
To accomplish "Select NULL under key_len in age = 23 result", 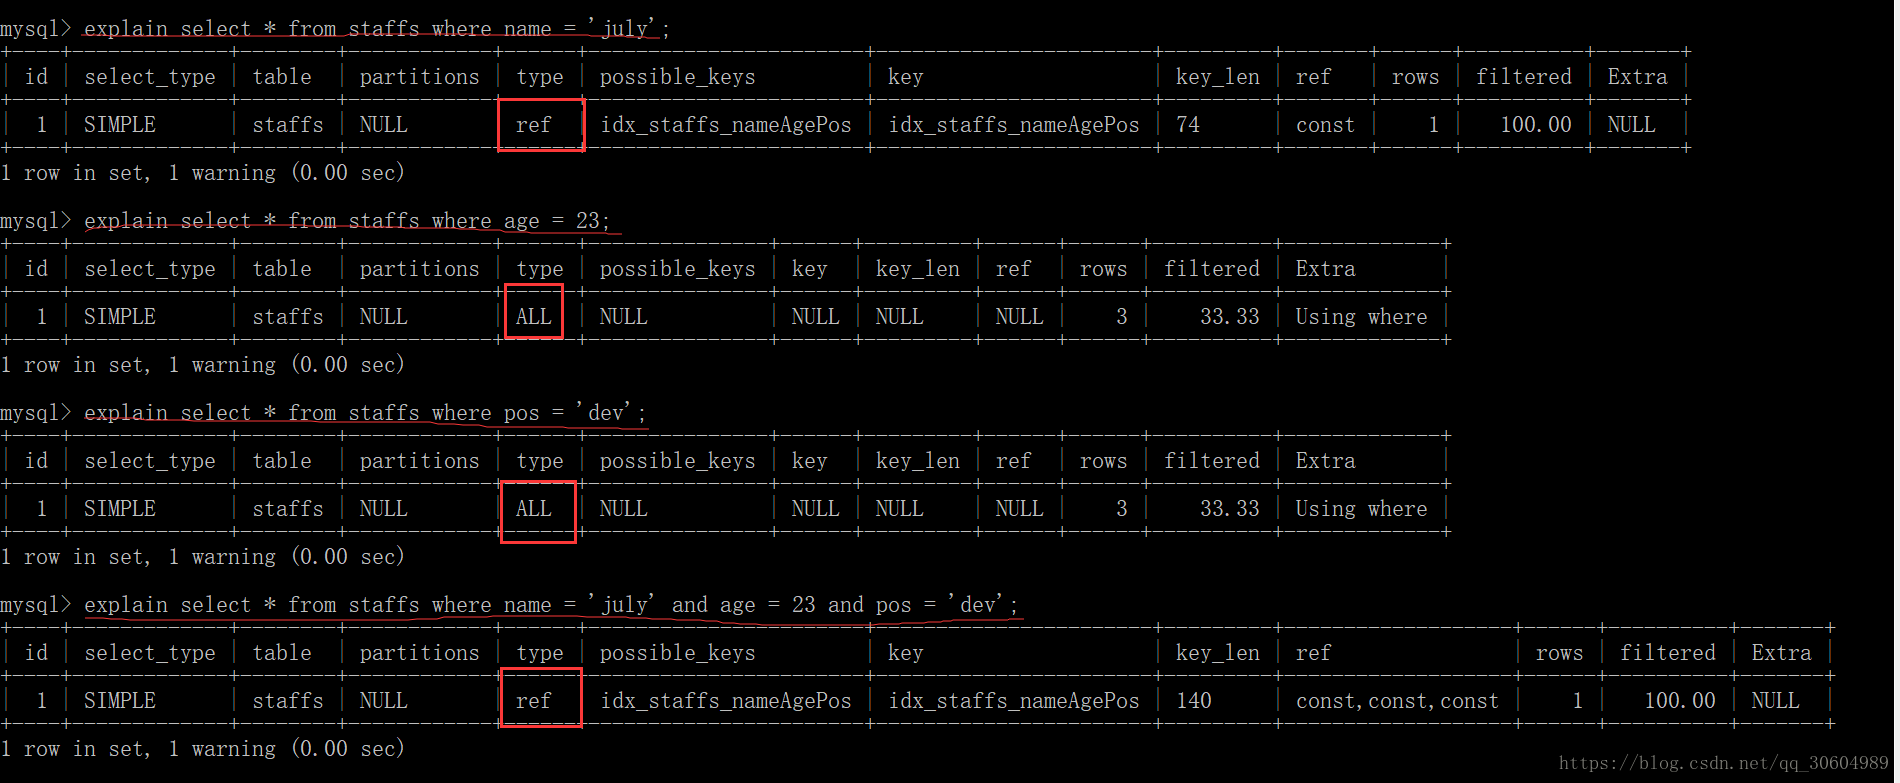I will 899,316.
